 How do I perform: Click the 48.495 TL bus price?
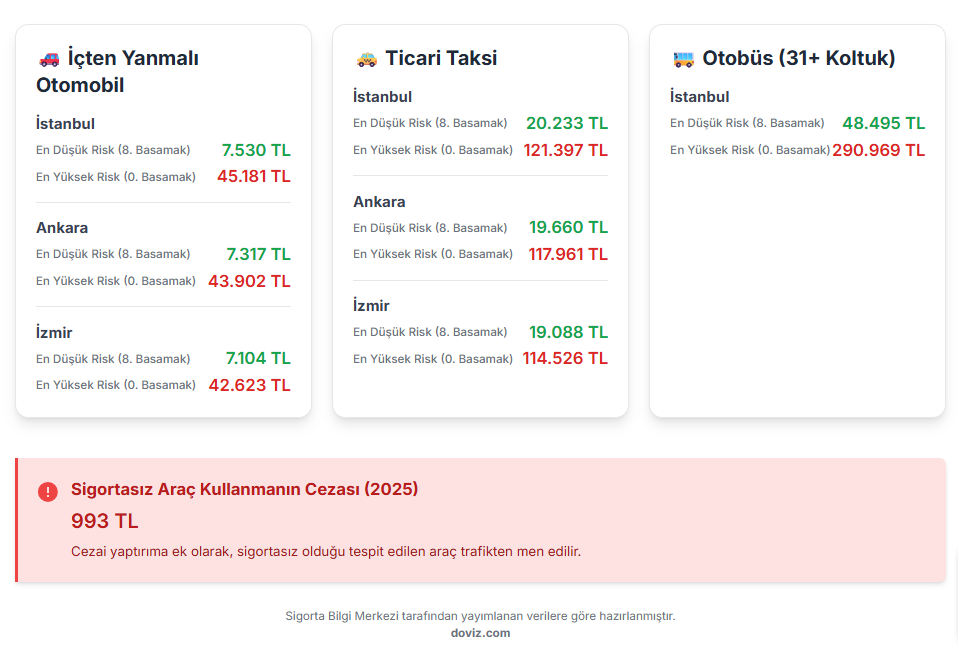point(884,123)
